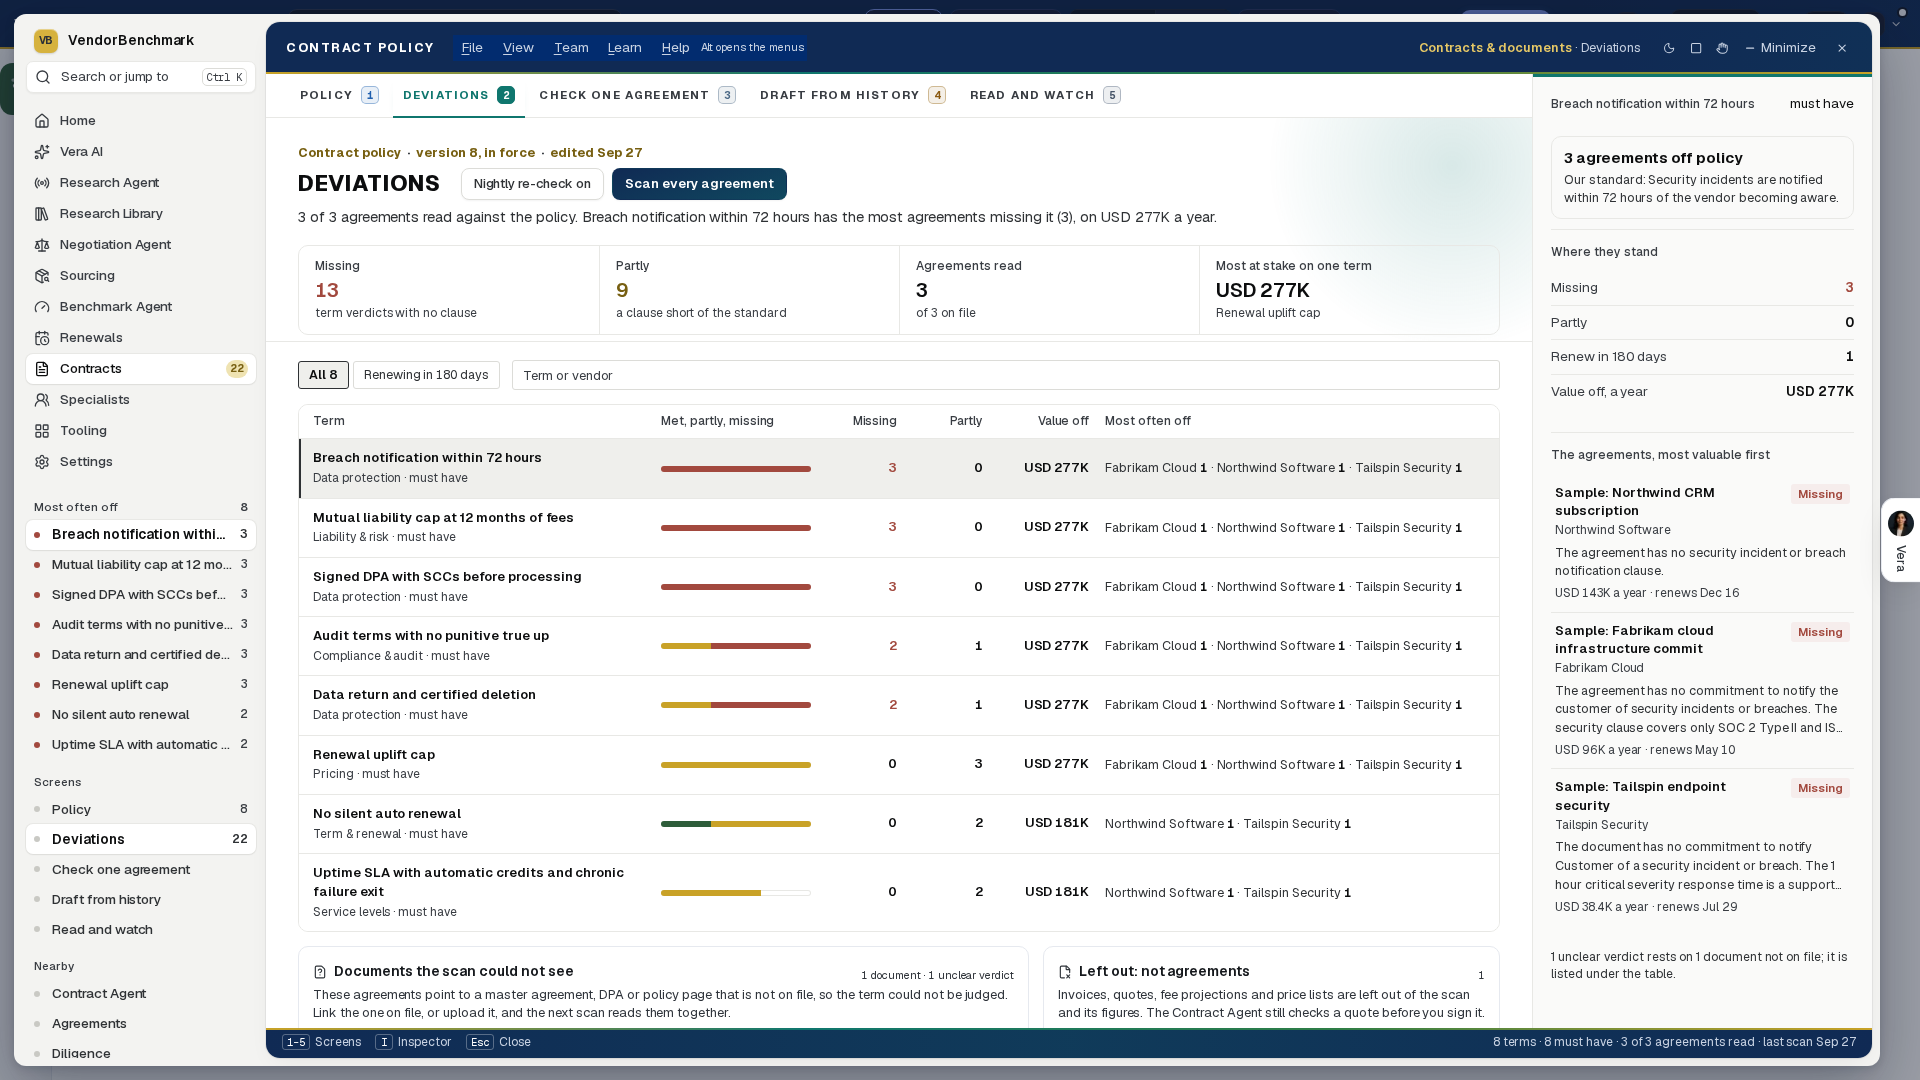Viewport: 1920px width, 1080px height.
Task: Select Signed DPA sidebar item under Most often off
Action: coord(140,595)
